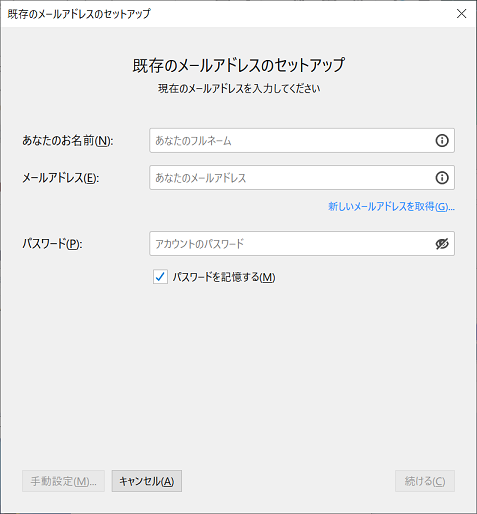
Task: Click the info icon in the name field
Action: point(442,140)
